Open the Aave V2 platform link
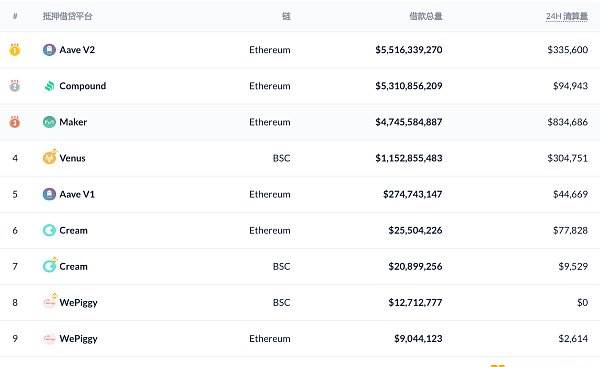 pyautogui.click(x=77, y=50)
